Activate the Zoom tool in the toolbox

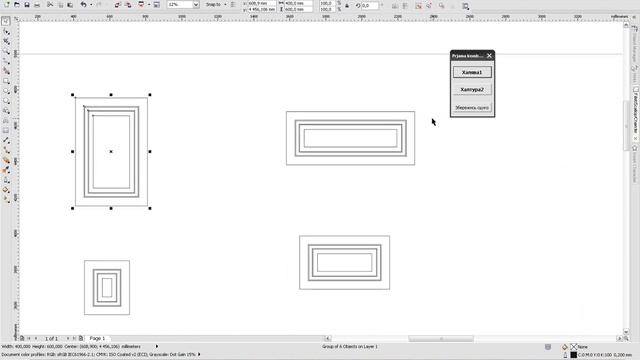click(x=6, y=51)
